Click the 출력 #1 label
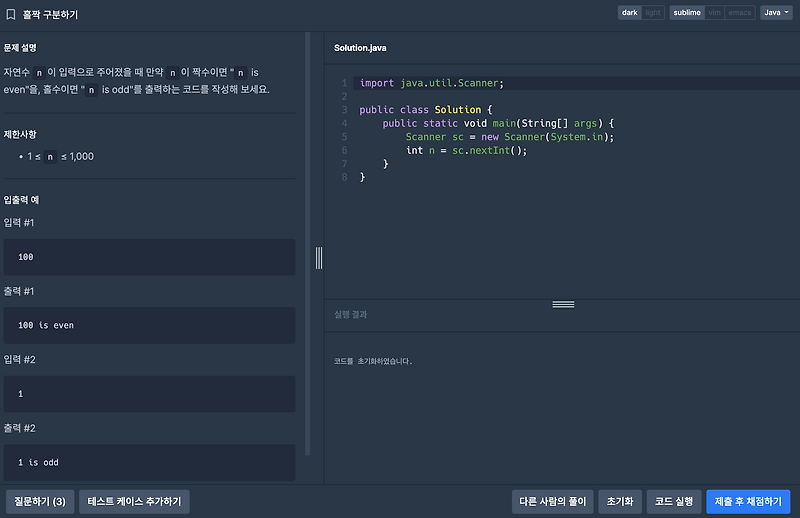The image size is (800, 518). [19, 291]
